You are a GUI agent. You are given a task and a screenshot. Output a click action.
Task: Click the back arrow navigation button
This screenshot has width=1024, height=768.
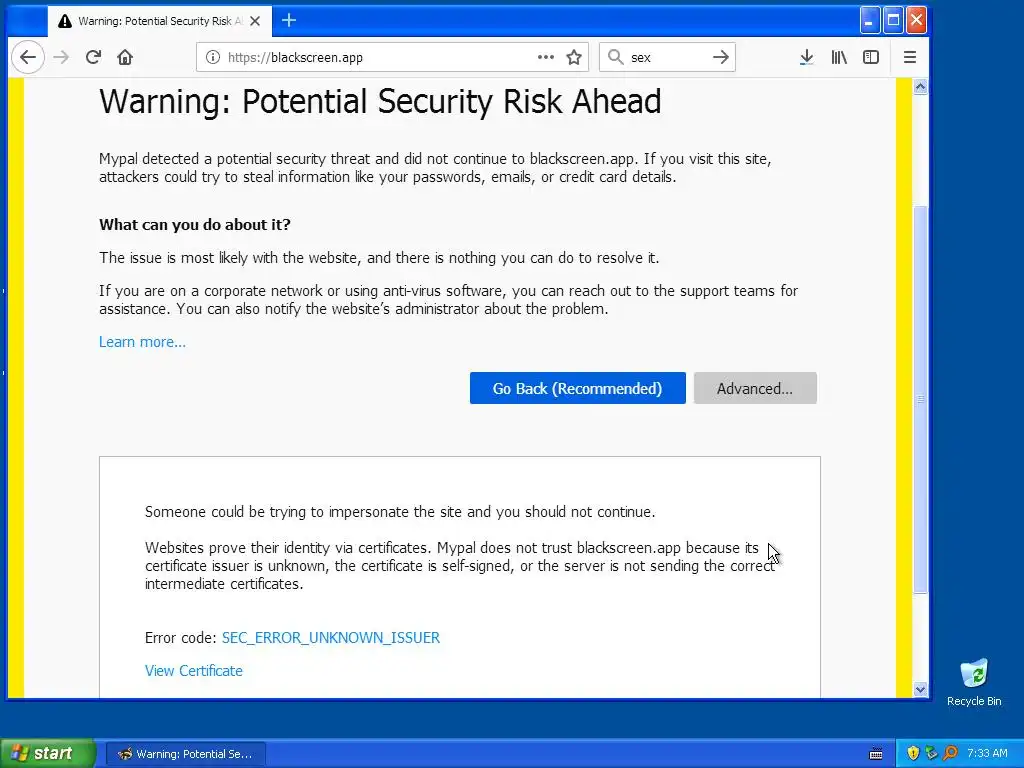[x=27, y=57]
